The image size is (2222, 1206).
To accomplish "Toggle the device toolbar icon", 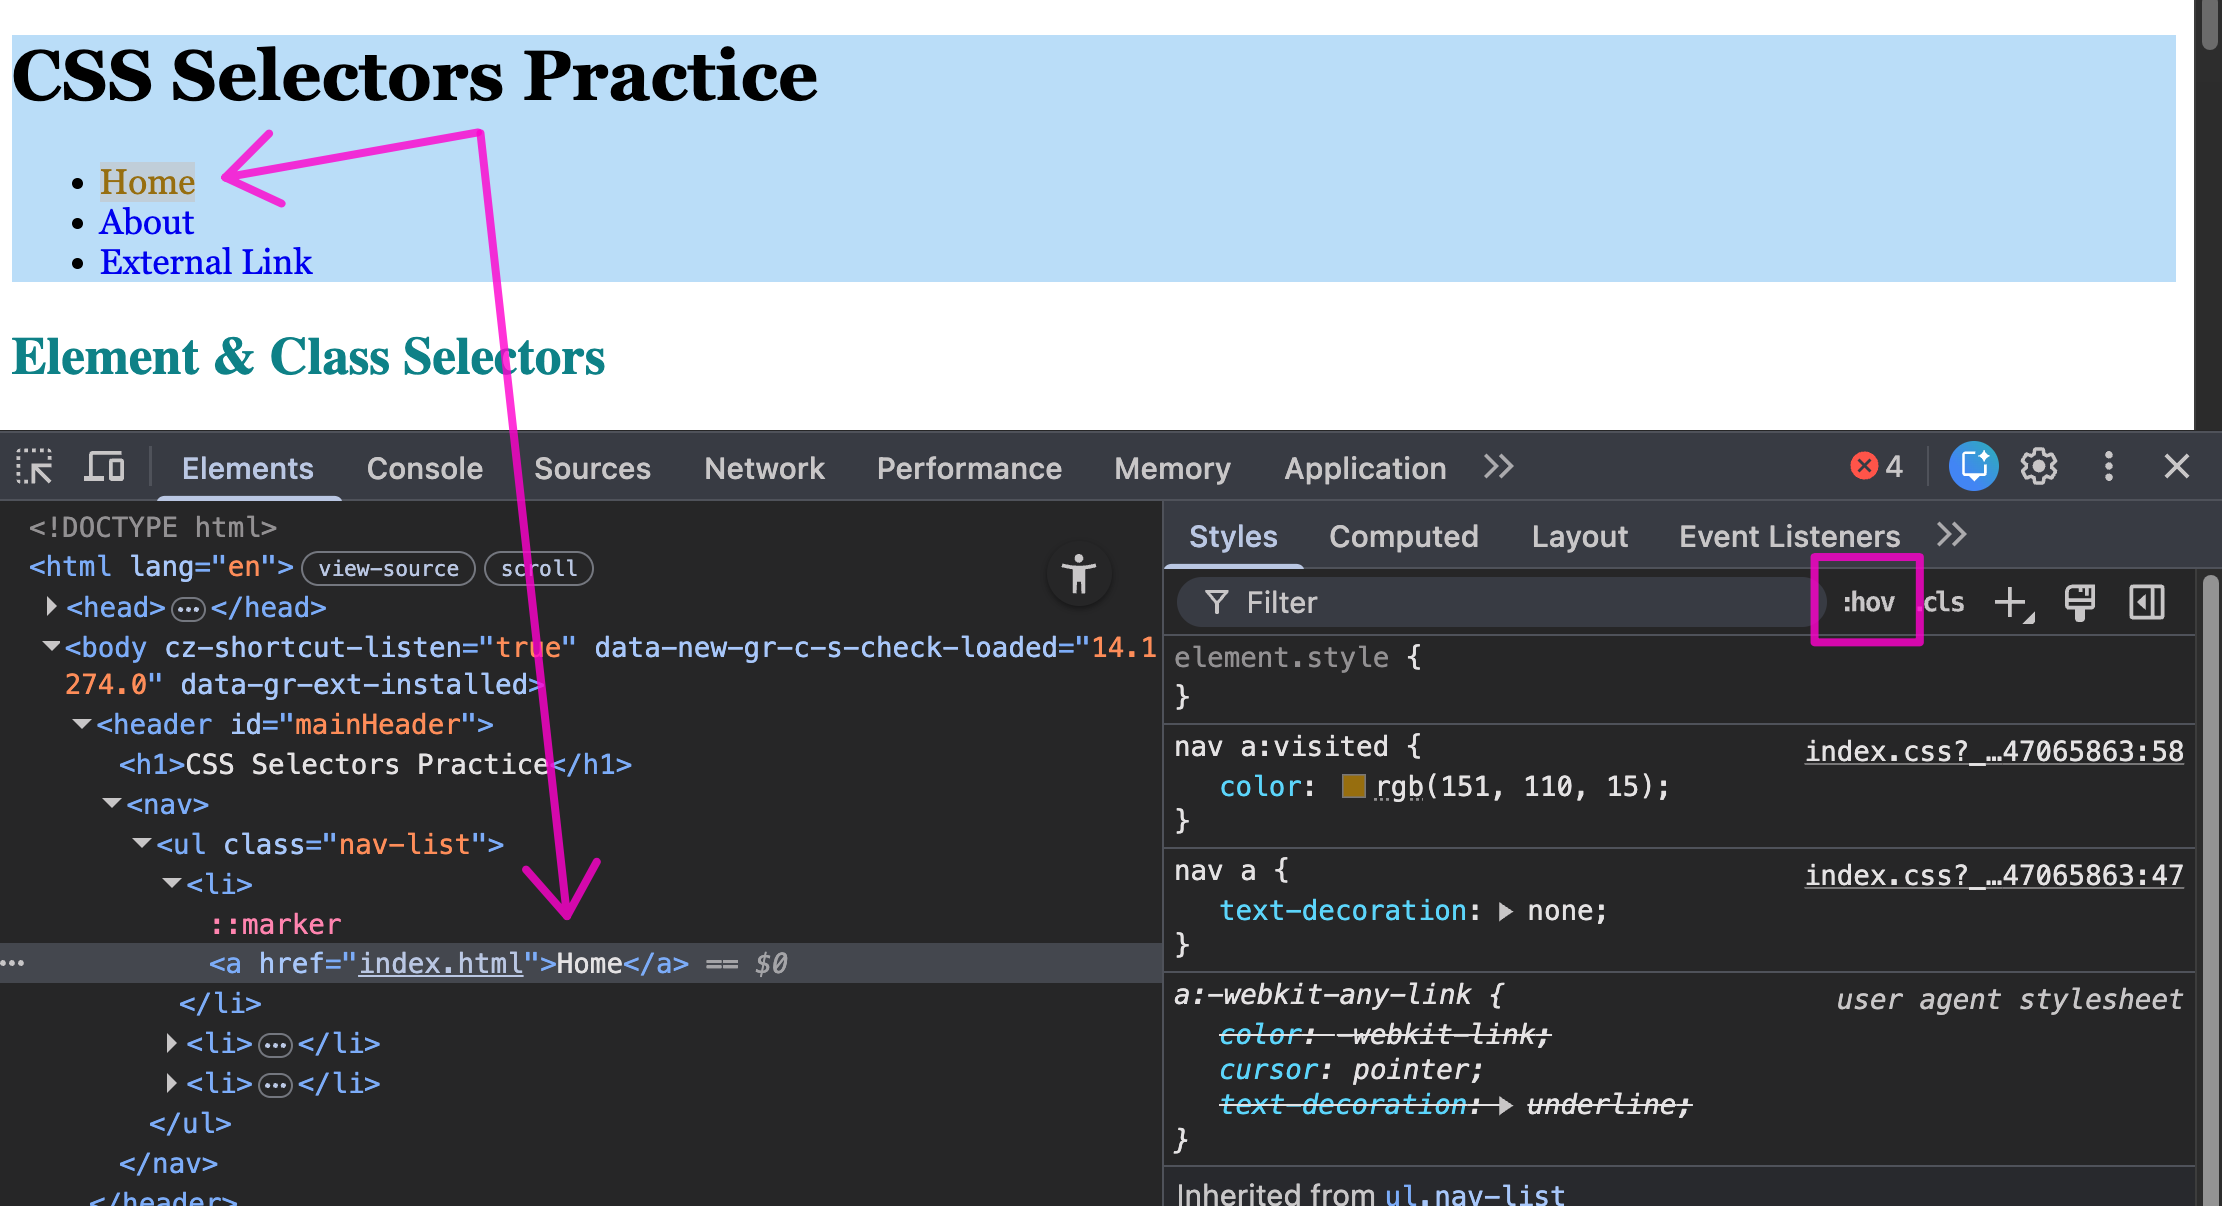I will (104, 467).
